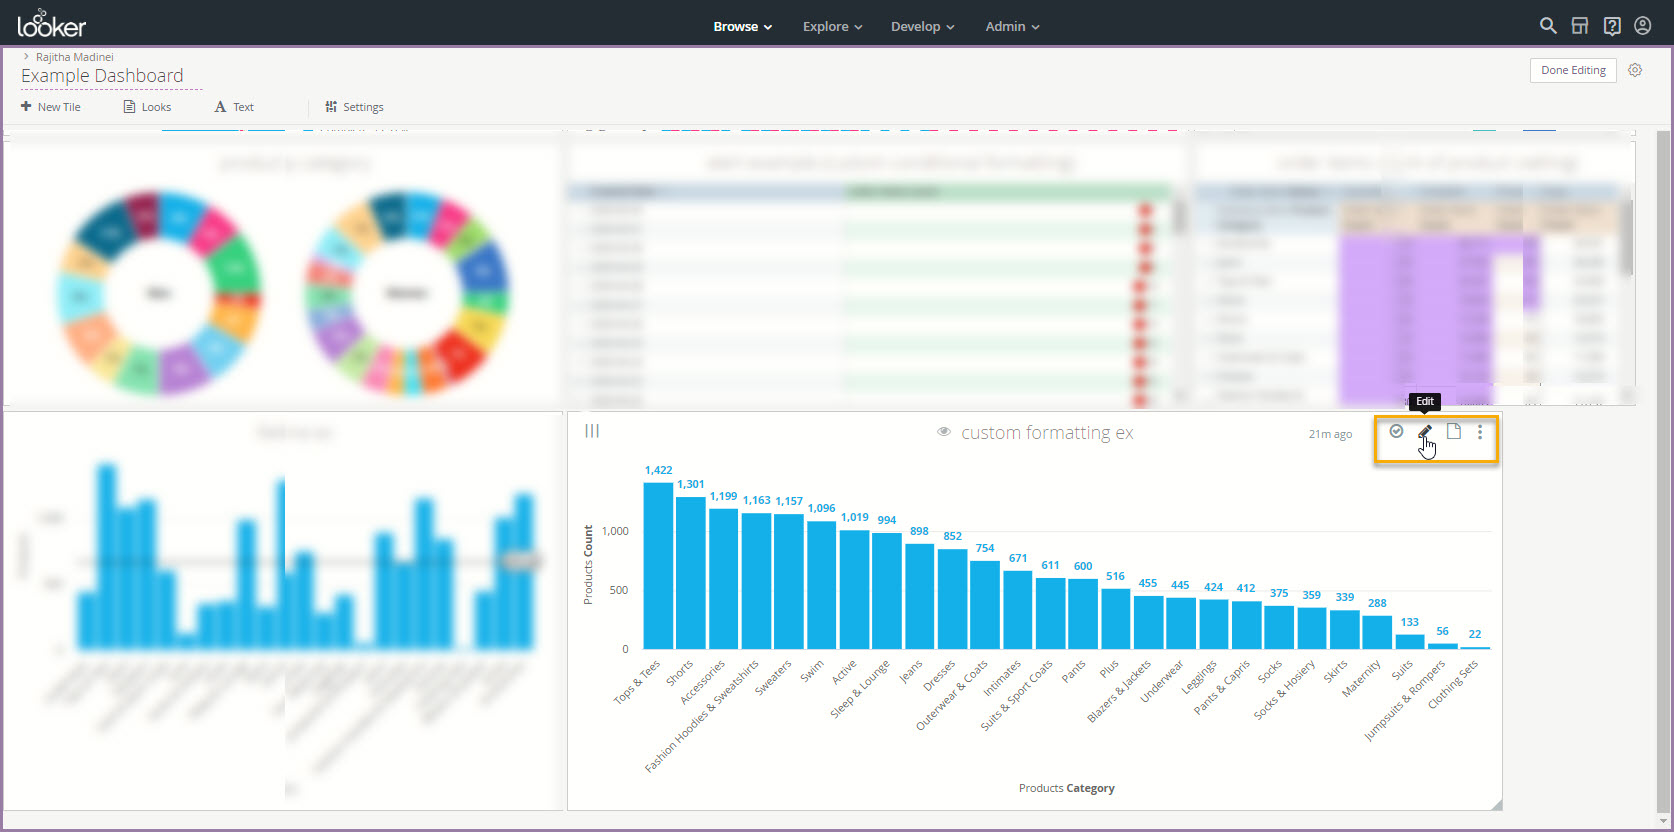Open the help question mark icon
The height and width of the screenshot is (832, 1674).
[x=1612, y=26]
